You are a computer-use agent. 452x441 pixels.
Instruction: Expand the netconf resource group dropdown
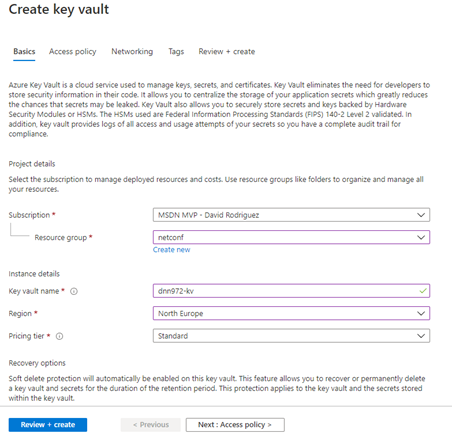[x=291, y=237]
